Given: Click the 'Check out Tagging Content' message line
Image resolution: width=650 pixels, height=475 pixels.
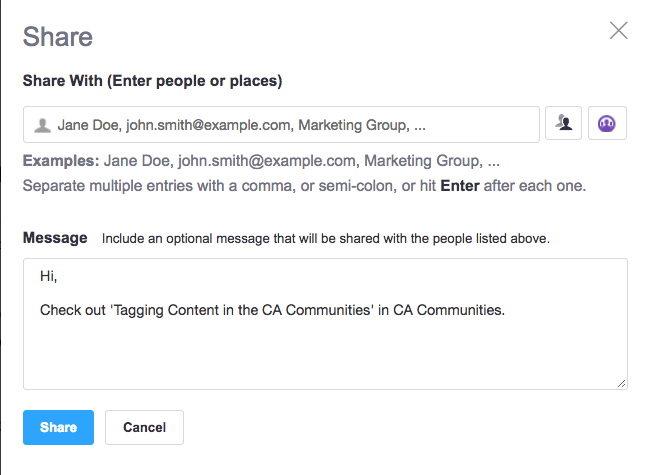Looking at the screenshot, I should pyautogui.click(x=272, y=310).
